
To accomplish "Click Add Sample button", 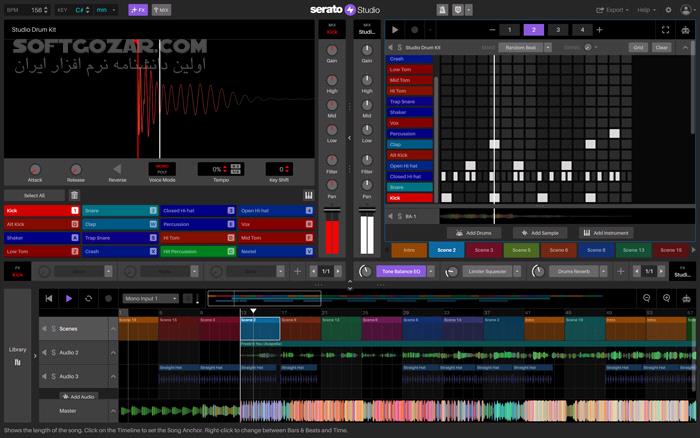I will click(x=540, y=233).
